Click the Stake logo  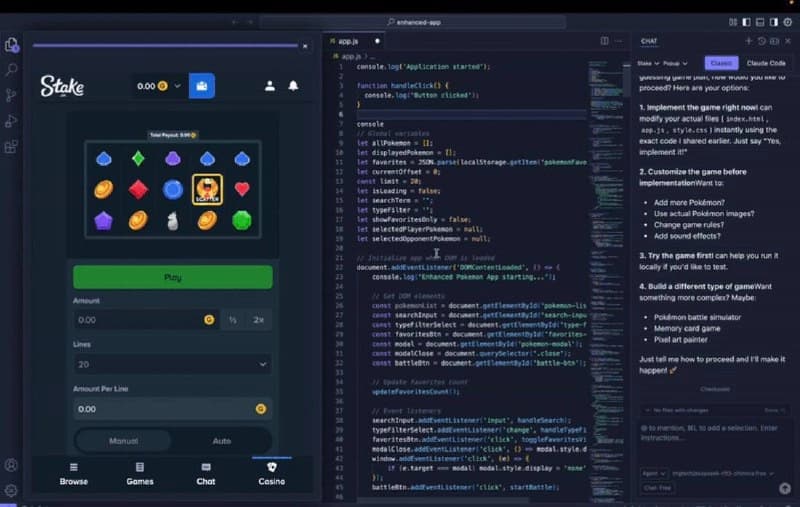pyautogui.click(x=62, y=86)
